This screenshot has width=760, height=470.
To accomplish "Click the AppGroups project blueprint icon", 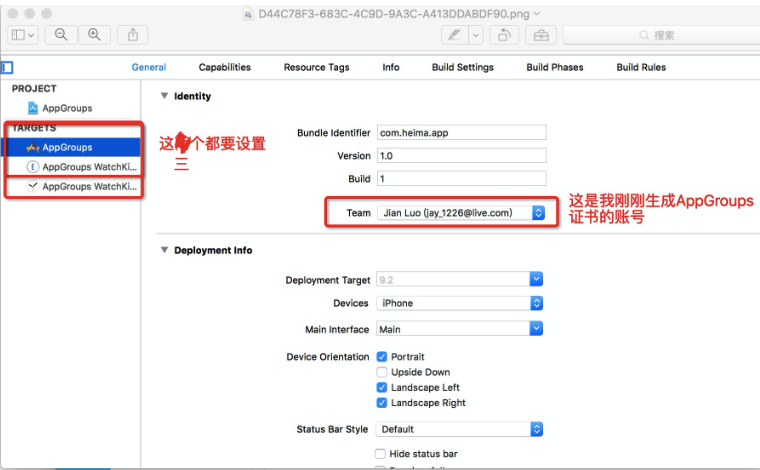I will [32, 108].
